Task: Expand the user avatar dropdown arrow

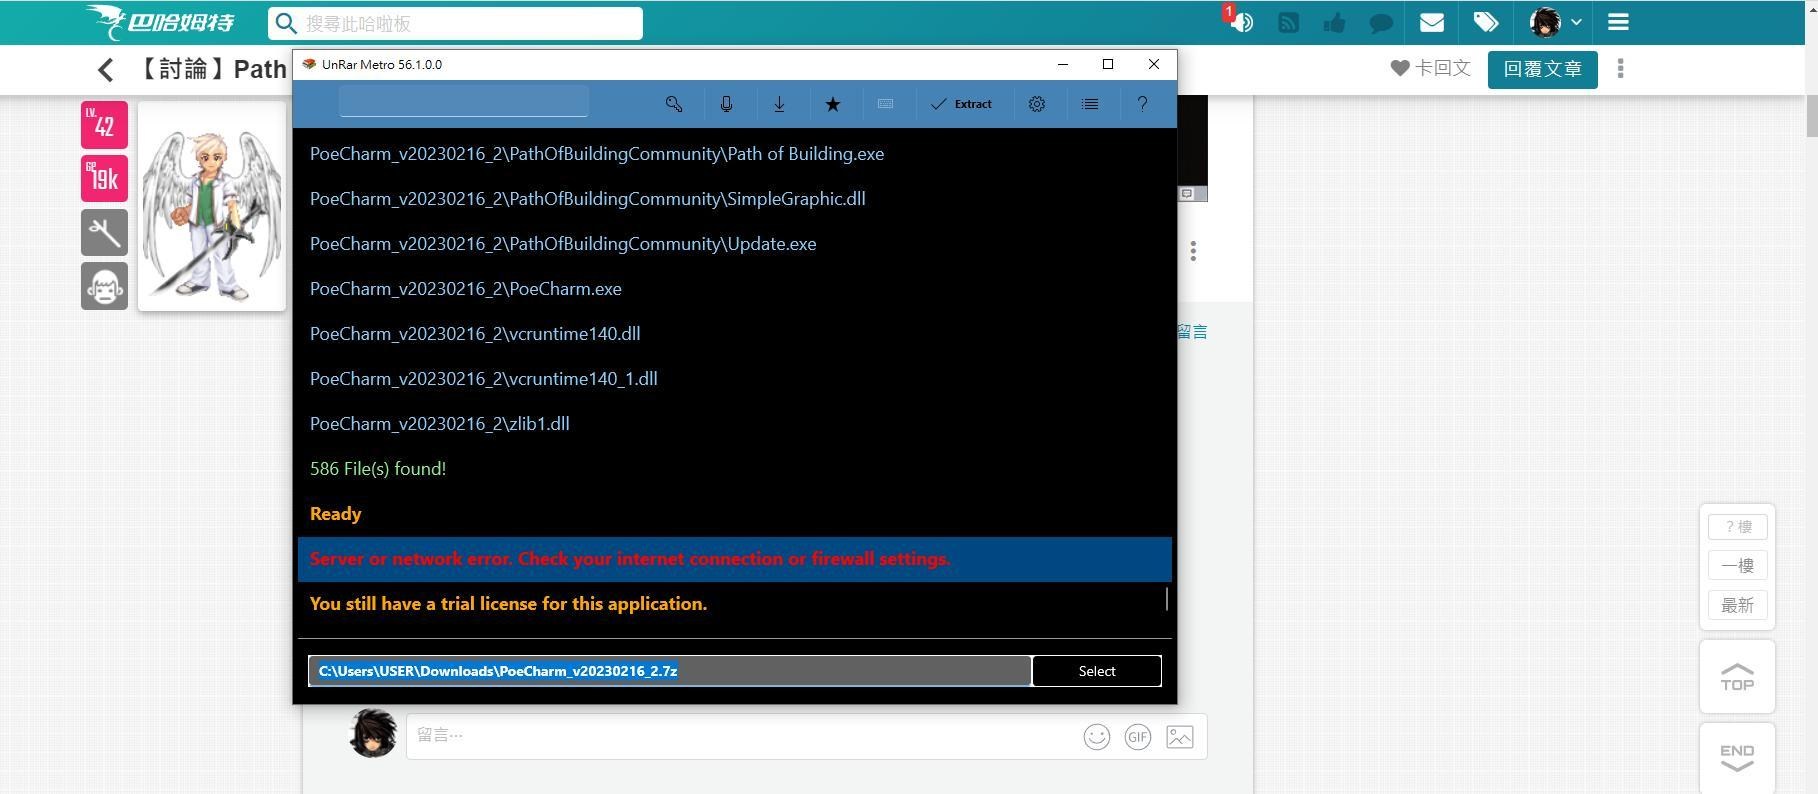Action: (1577, 22)
